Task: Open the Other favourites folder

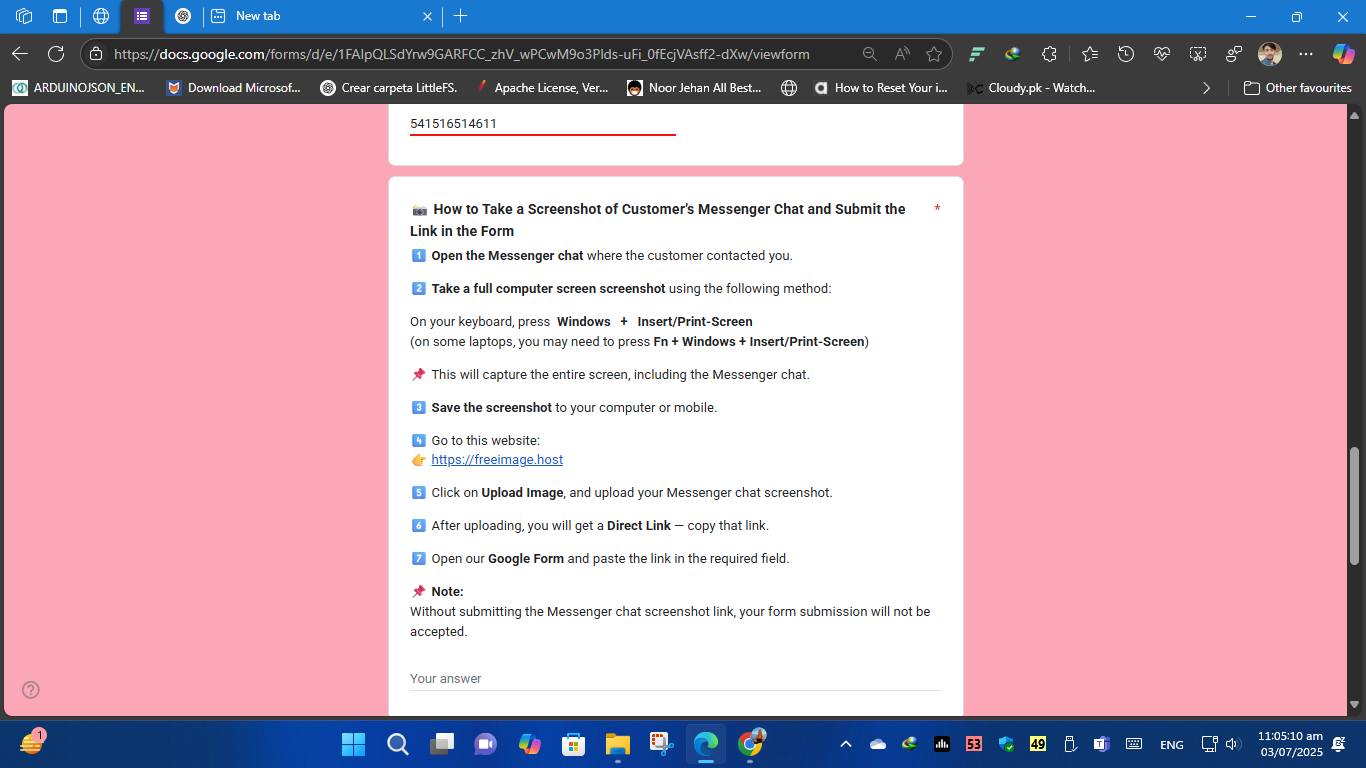Action: click(1297, 88)
